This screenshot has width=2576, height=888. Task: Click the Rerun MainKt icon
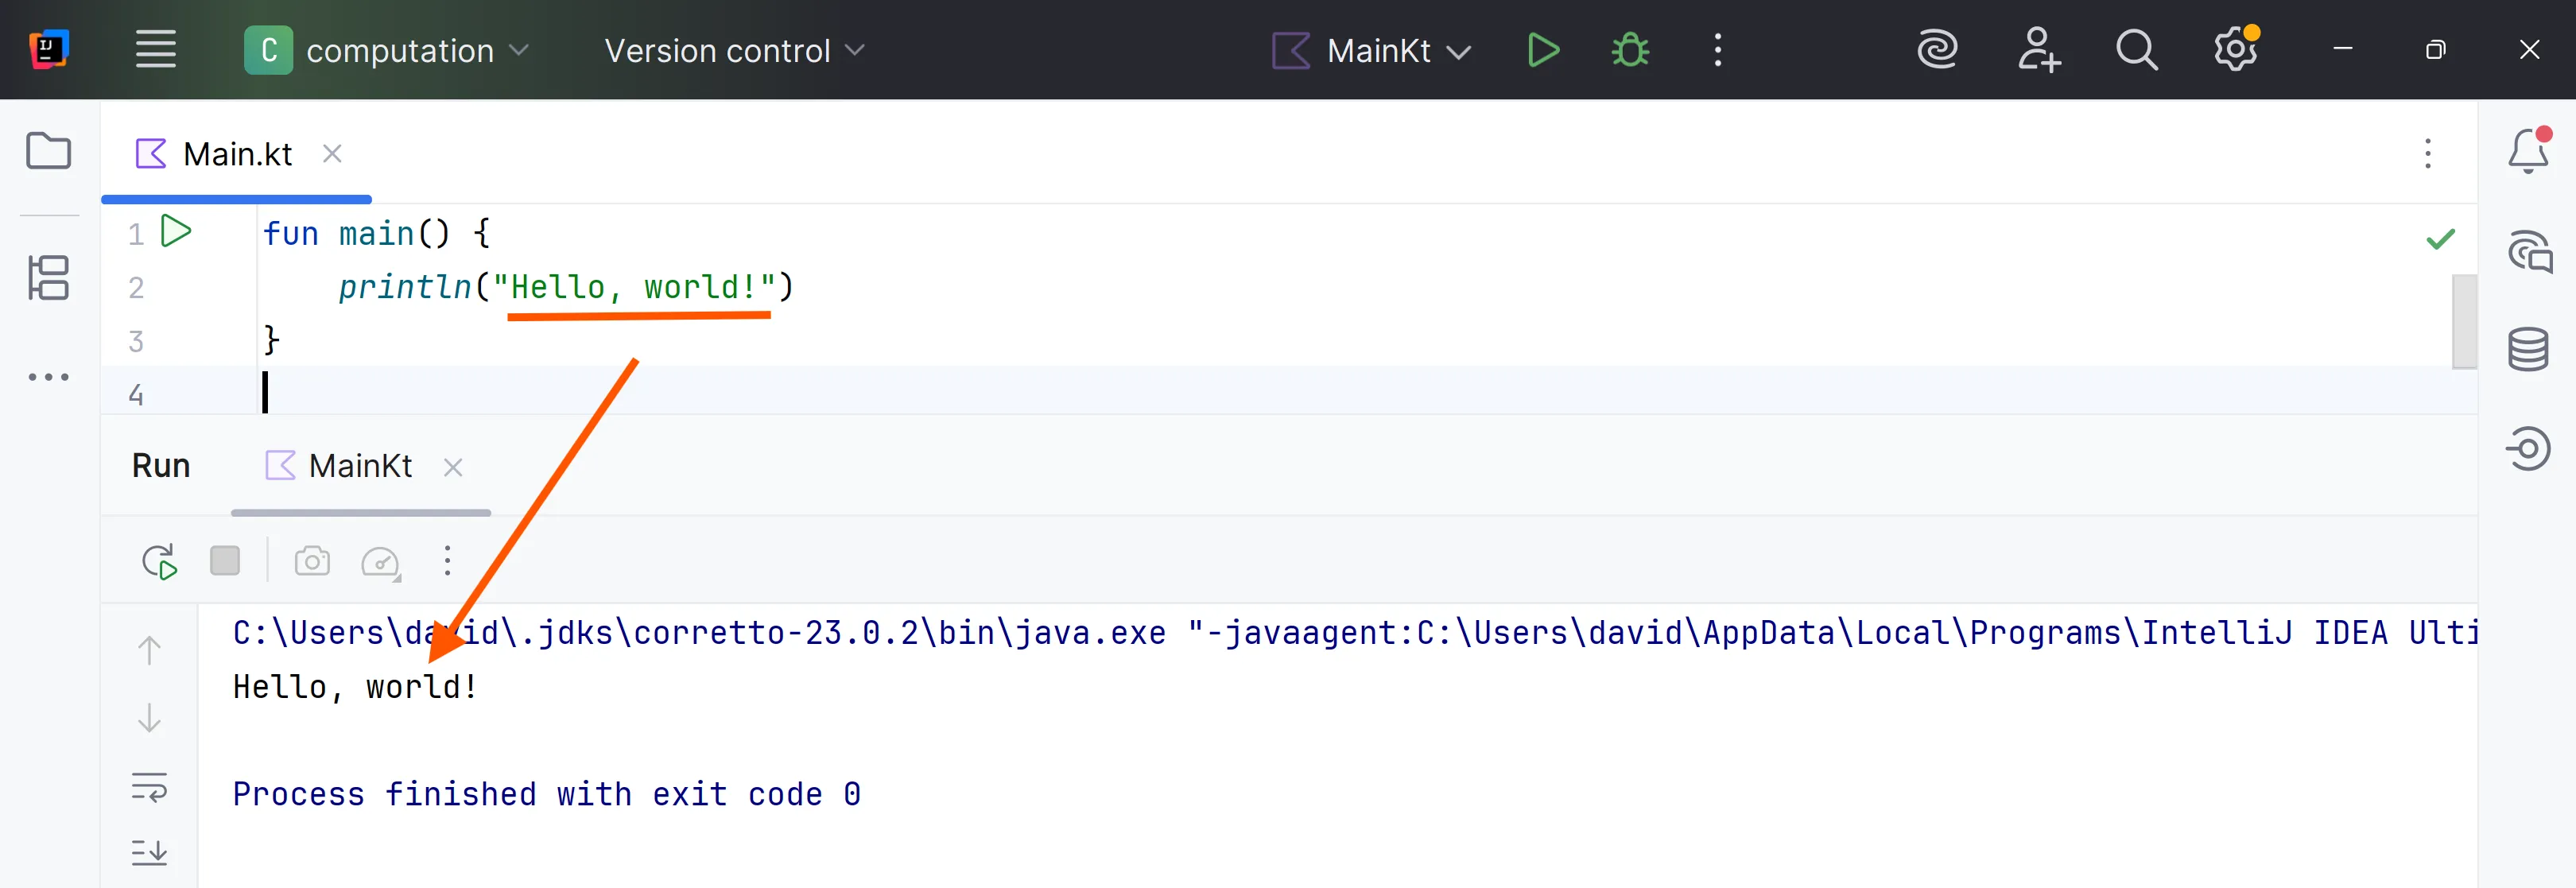point(159,562)
